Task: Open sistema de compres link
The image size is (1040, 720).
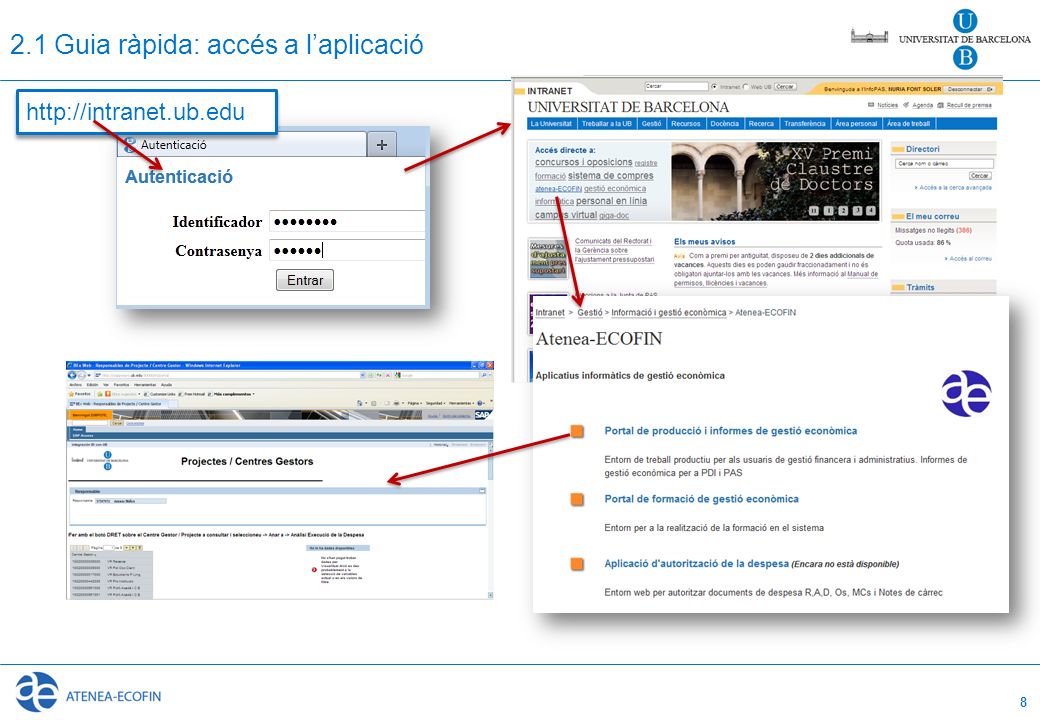Action: point(610,175)
